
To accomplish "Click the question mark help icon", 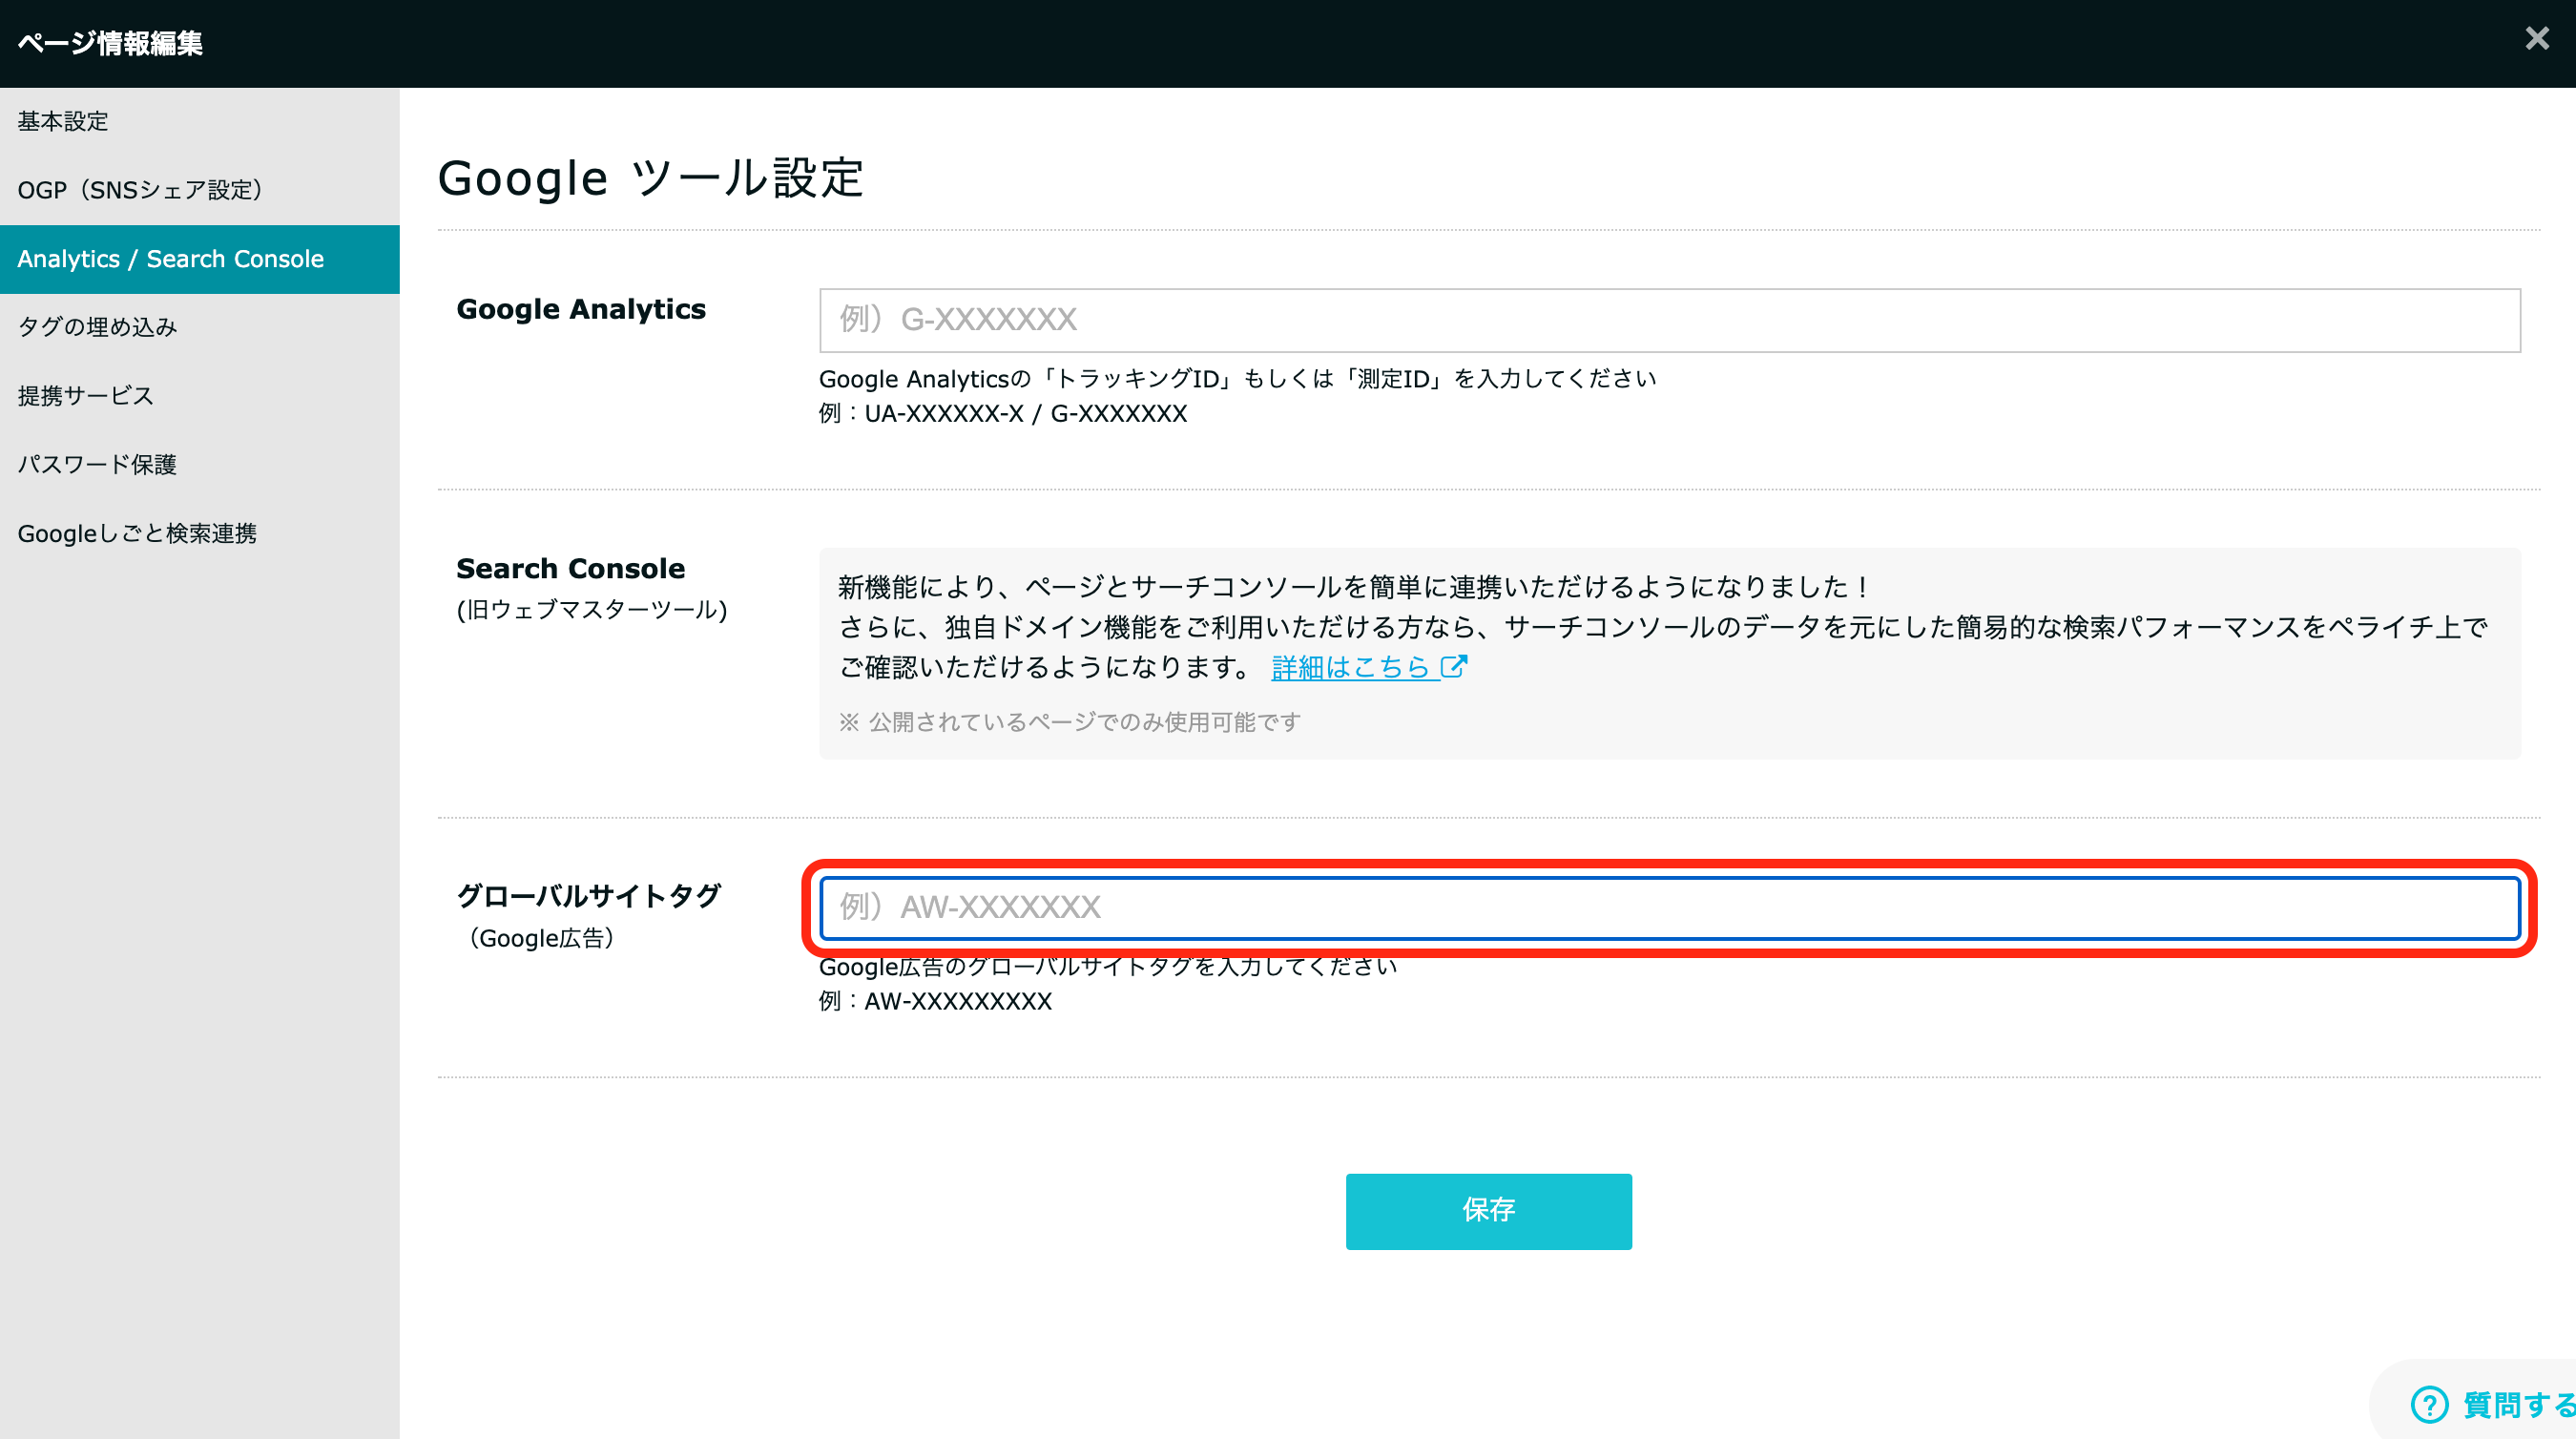I will point(2429,1405).
